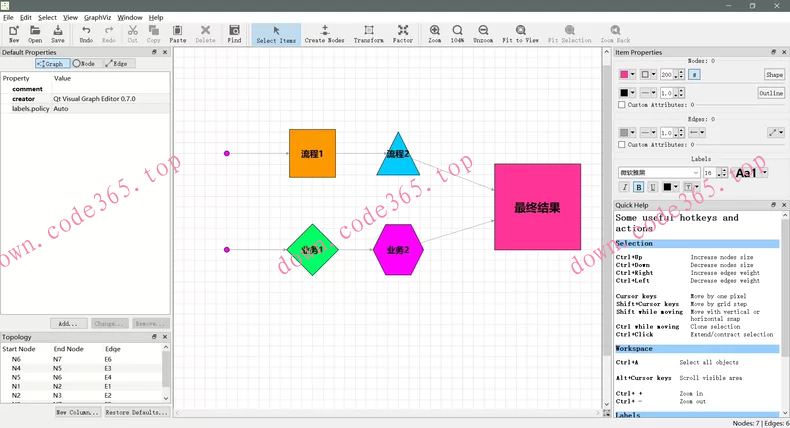Click Fit to View in toolbar
Viewport: 790px width, 428px height.
click(520, 35)
